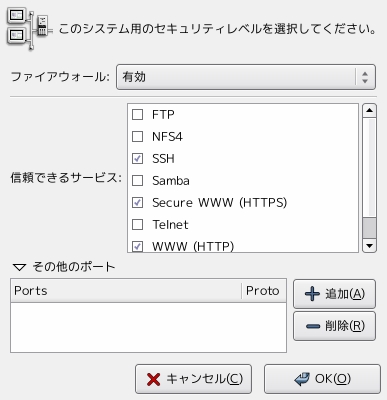This screenshot has height=400, width=387.
Task: Disable Secure WWW (HTTPS) checkbox
Action: click(x=138, y=203)
